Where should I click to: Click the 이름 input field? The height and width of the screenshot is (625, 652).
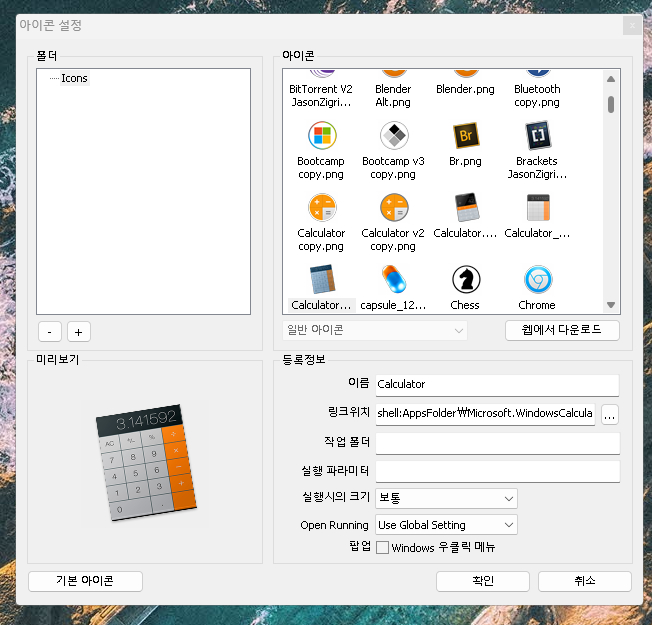(497, 385)
